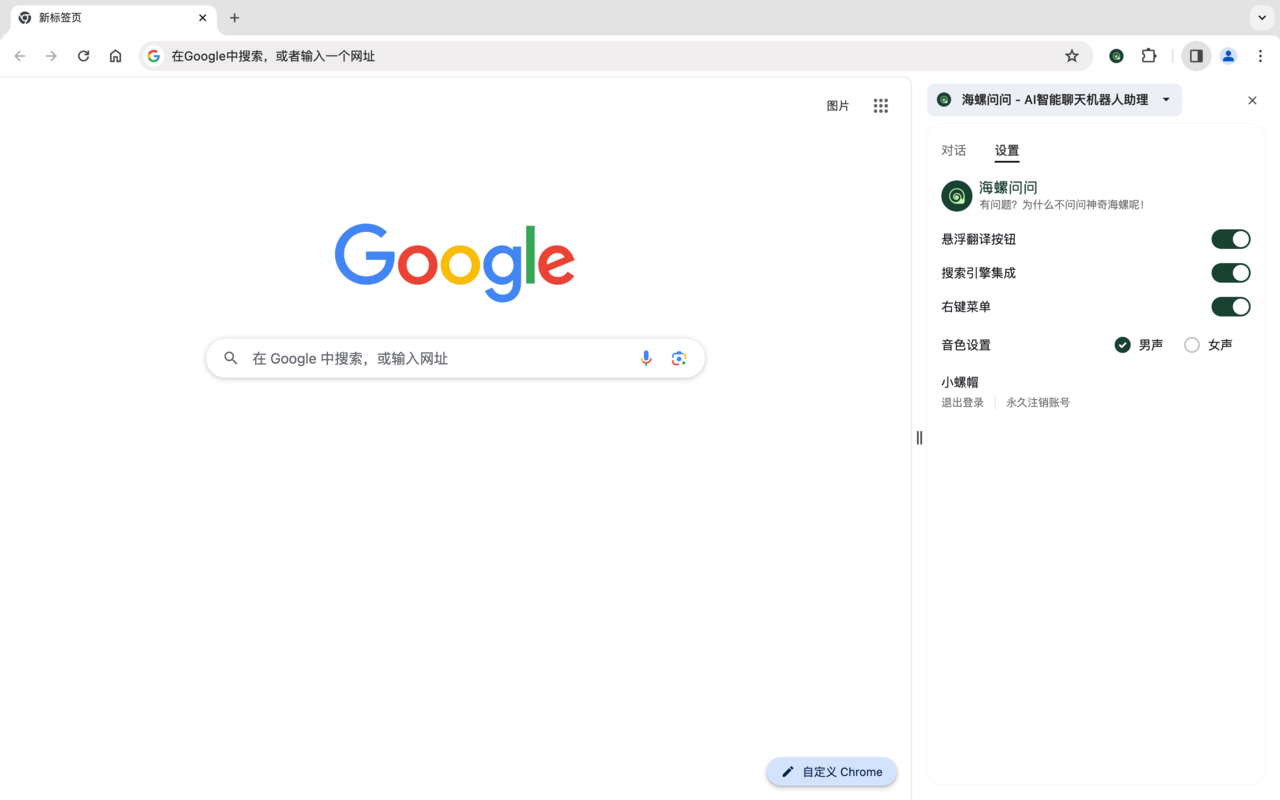
Task: Bookmark this tab with the star icon
Action: pos(1072,56)
